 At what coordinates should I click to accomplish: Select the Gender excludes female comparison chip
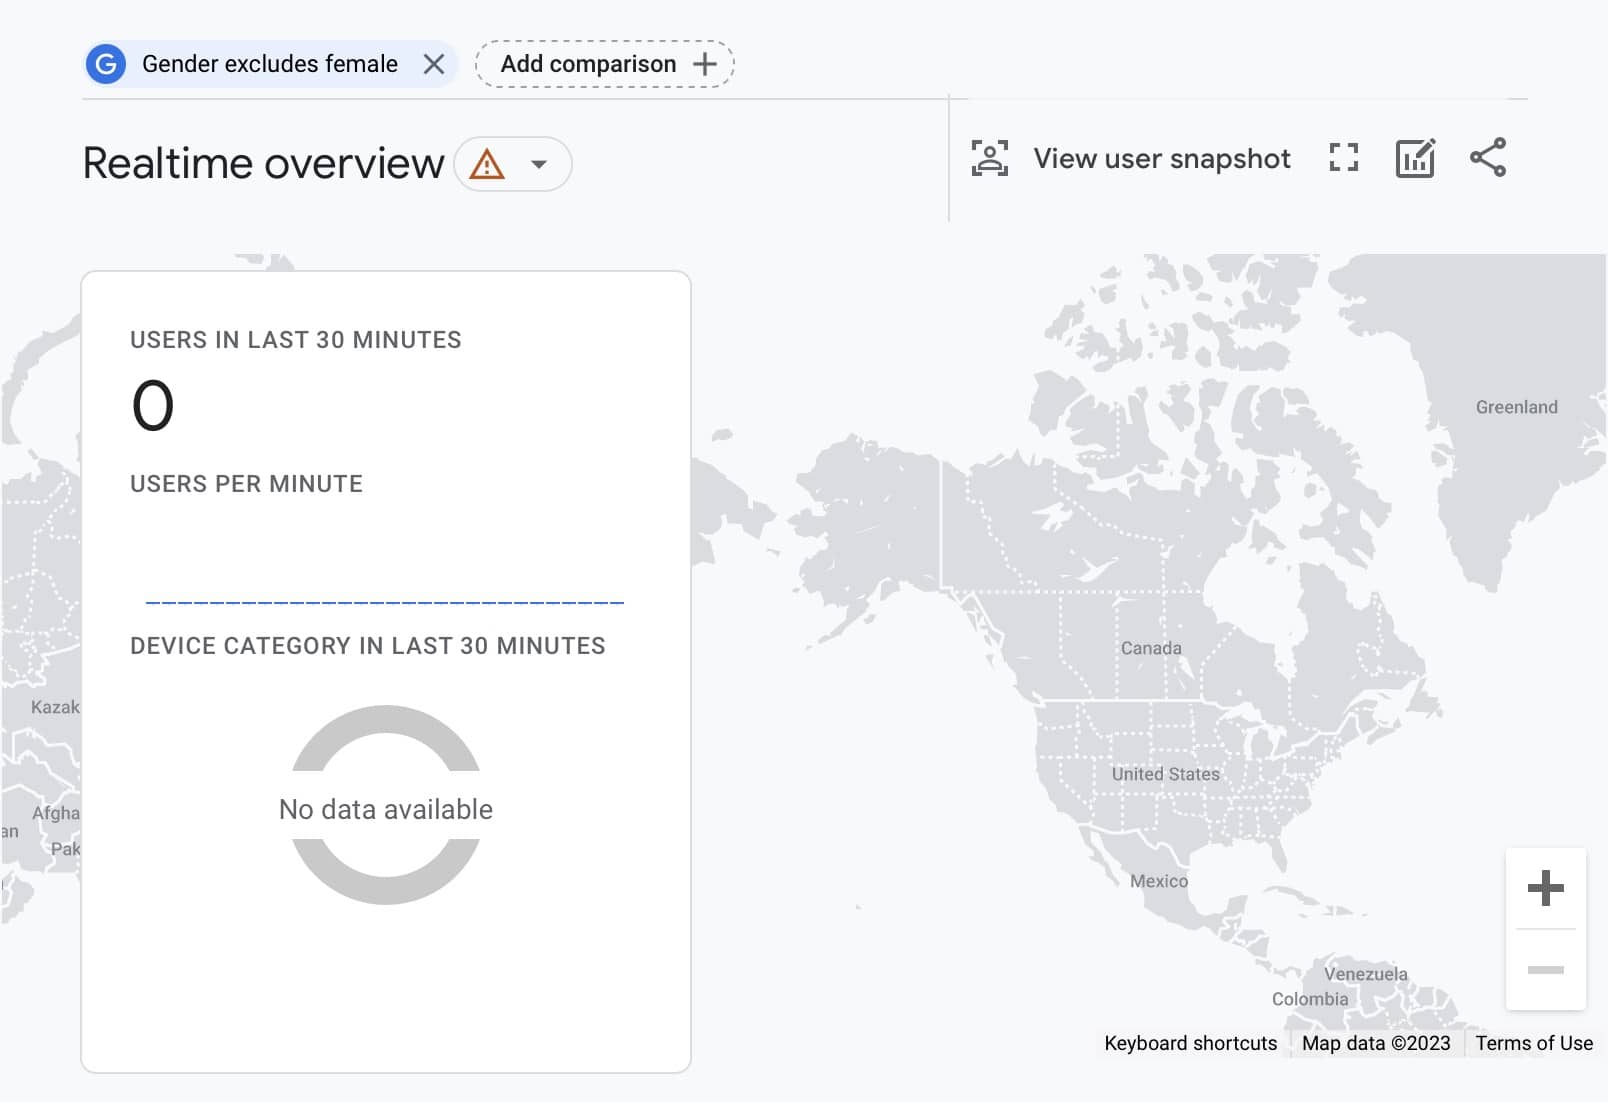tap(265, 63)
